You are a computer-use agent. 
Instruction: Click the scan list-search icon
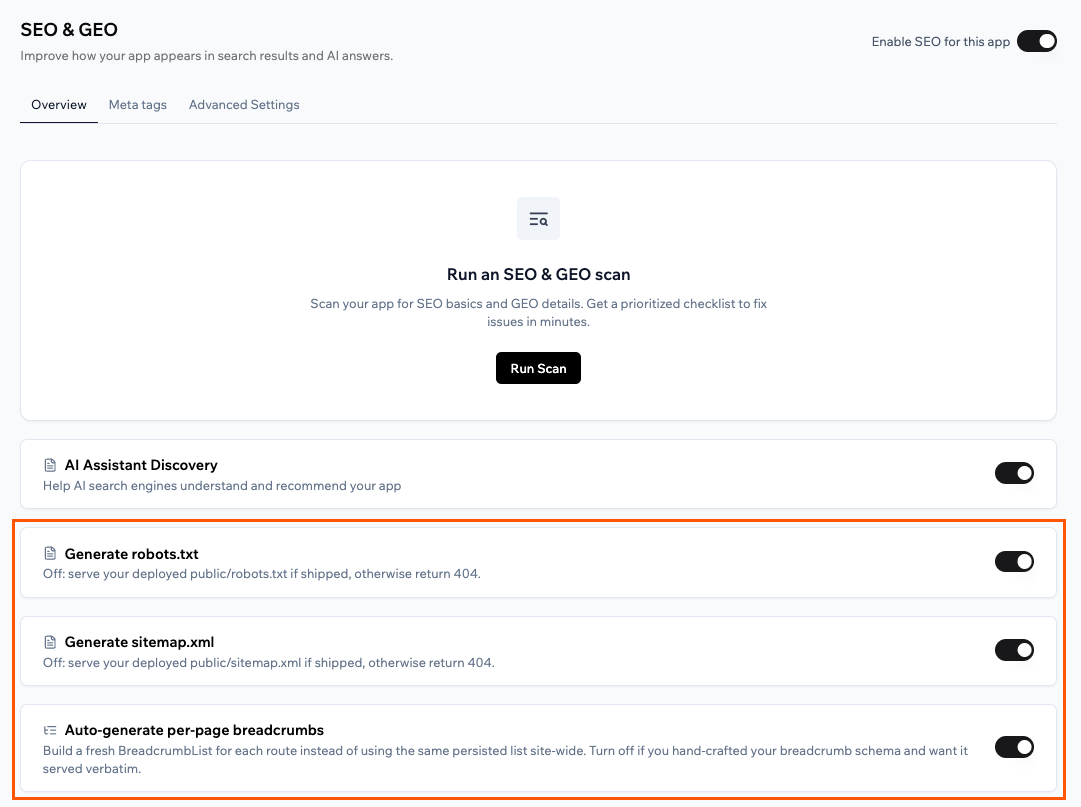(538, 219)
